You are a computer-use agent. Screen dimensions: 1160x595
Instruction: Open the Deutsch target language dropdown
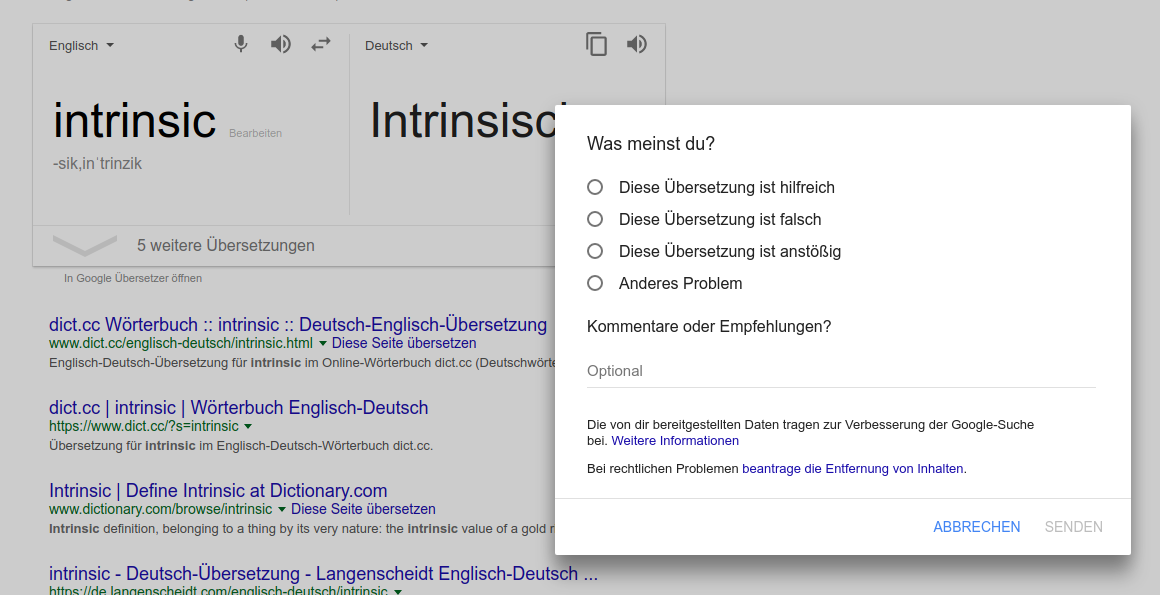tap(396, 45)
